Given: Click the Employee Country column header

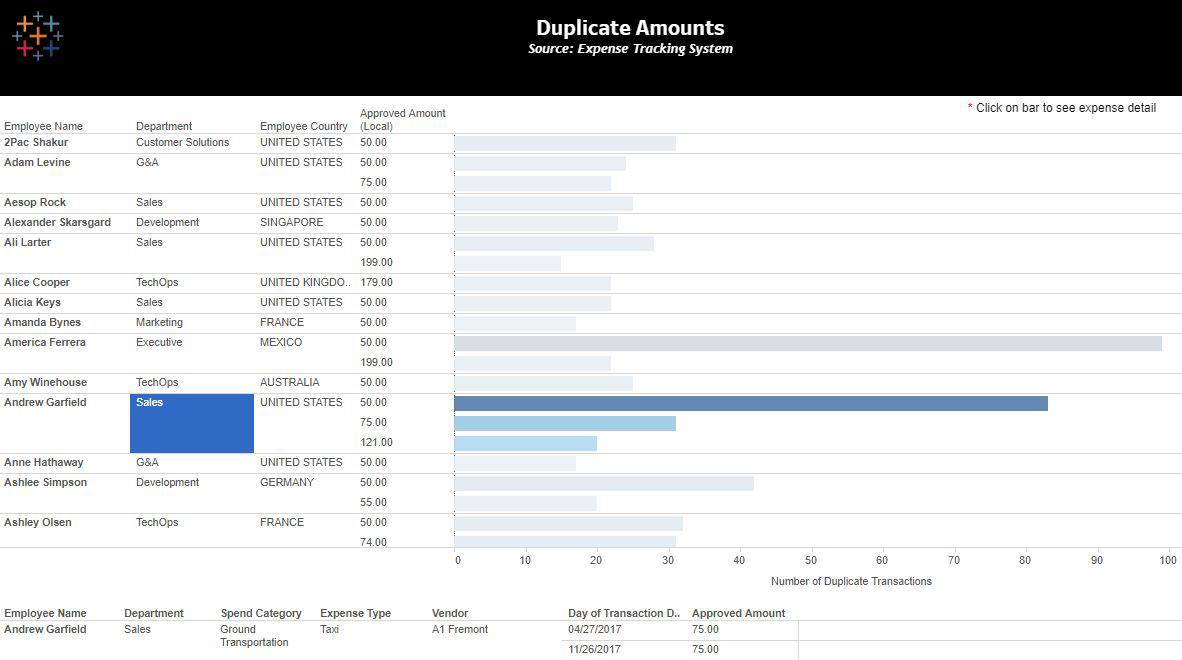Looking at the screenshot, I should click(x=304, y=126).
